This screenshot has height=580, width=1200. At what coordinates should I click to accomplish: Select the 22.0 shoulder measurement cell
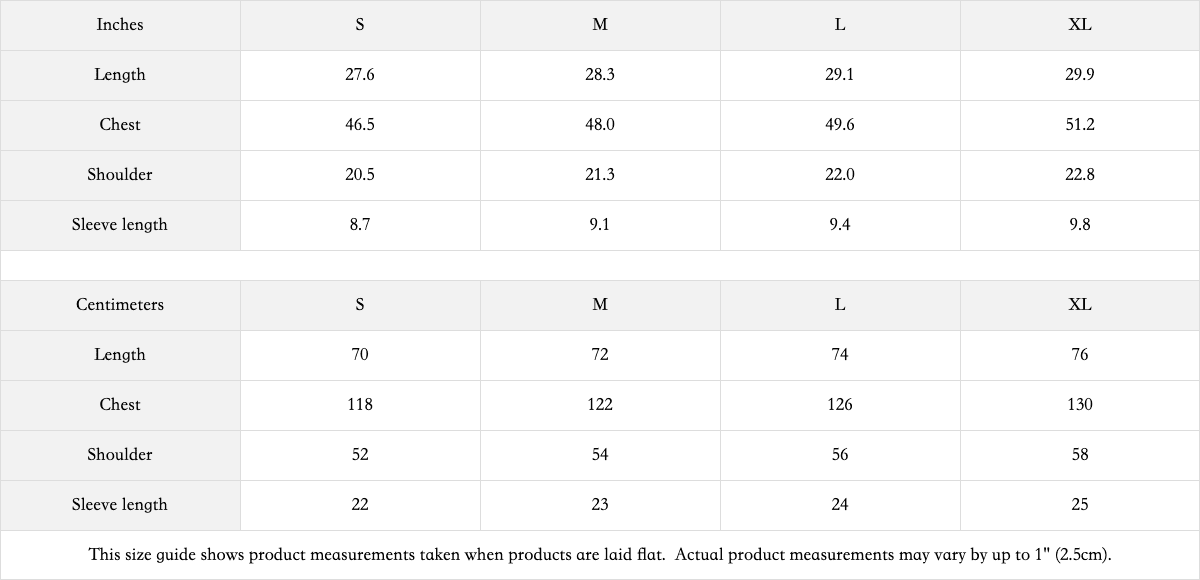pyautogui.click(x=840, y=175)
